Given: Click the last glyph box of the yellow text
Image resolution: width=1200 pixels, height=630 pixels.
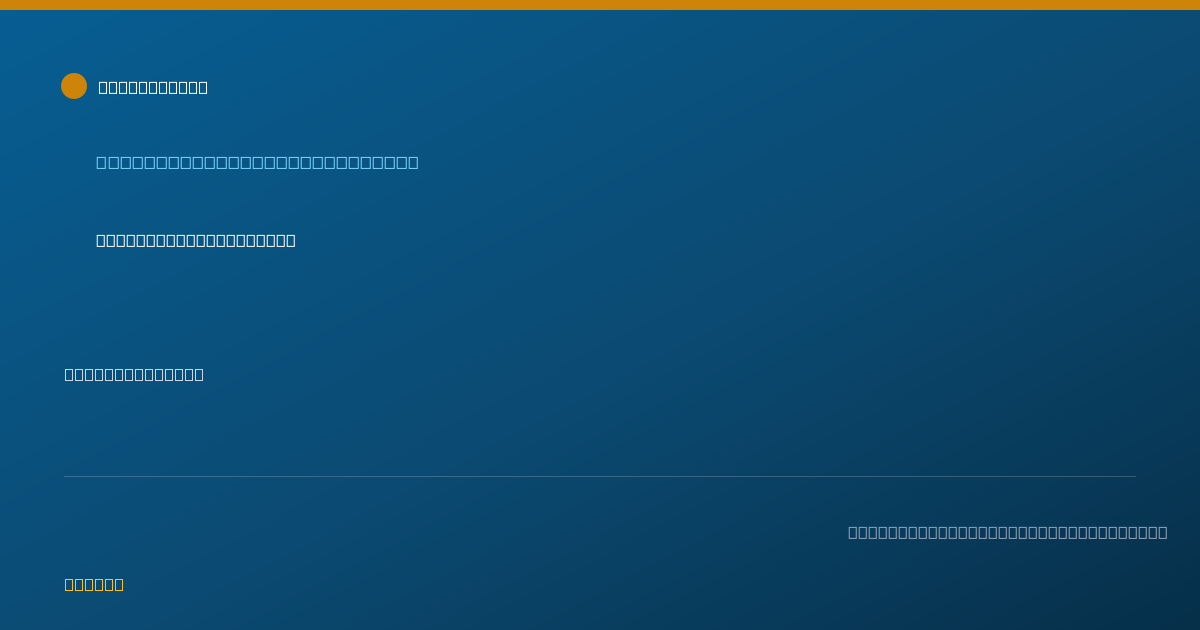Looking at the screenshot, I should [x=119, y=584].
